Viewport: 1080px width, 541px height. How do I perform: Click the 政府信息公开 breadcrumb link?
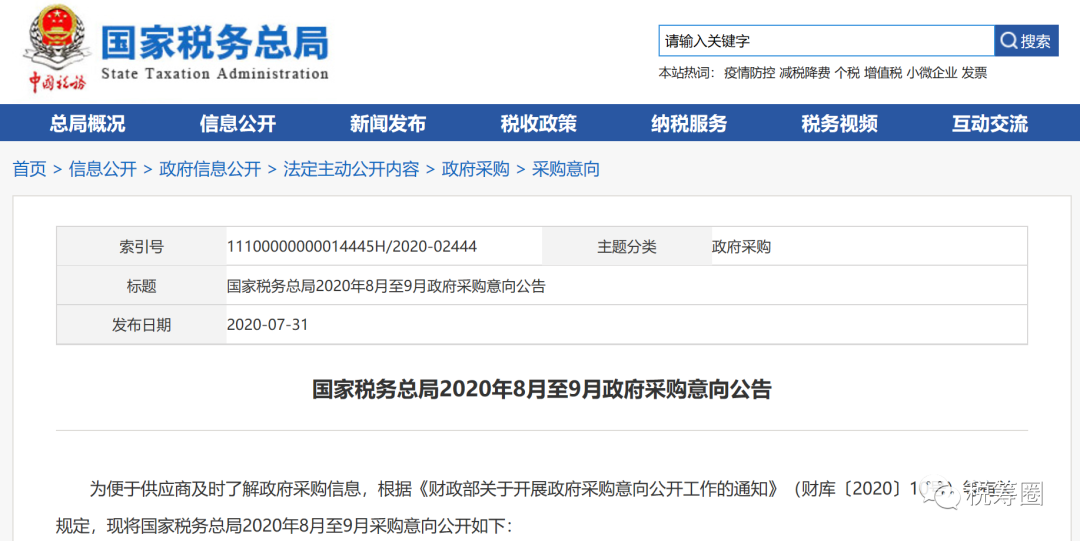pyautogui.click(x=210, y=169)
